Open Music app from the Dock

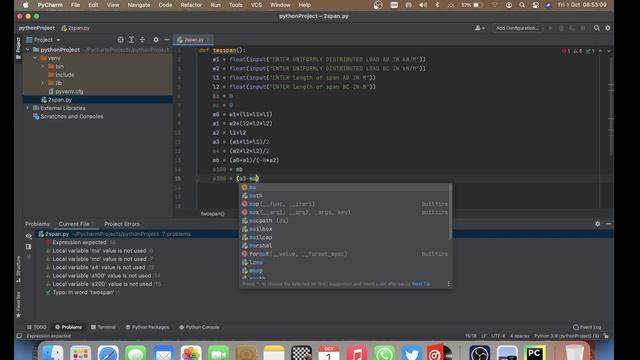(357, 353)
